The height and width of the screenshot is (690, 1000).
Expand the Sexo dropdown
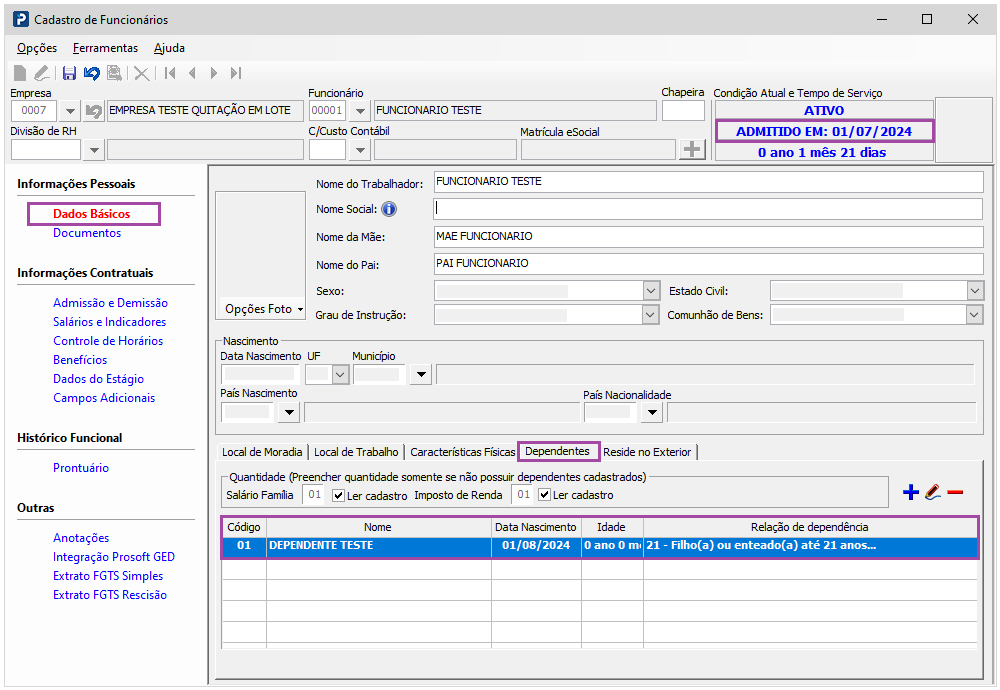tap(651, 291)
